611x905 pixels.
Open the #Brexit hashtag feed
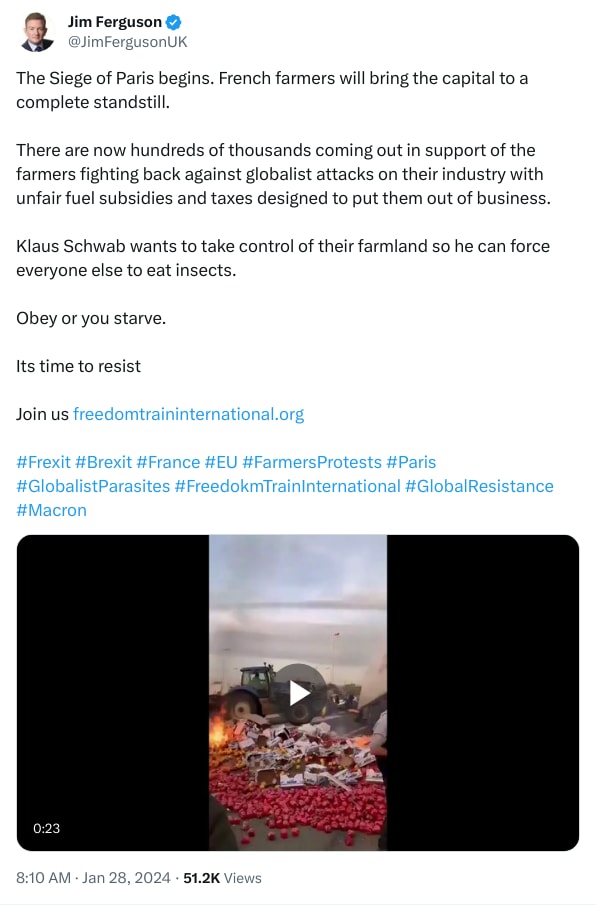(x=105, y=462)
